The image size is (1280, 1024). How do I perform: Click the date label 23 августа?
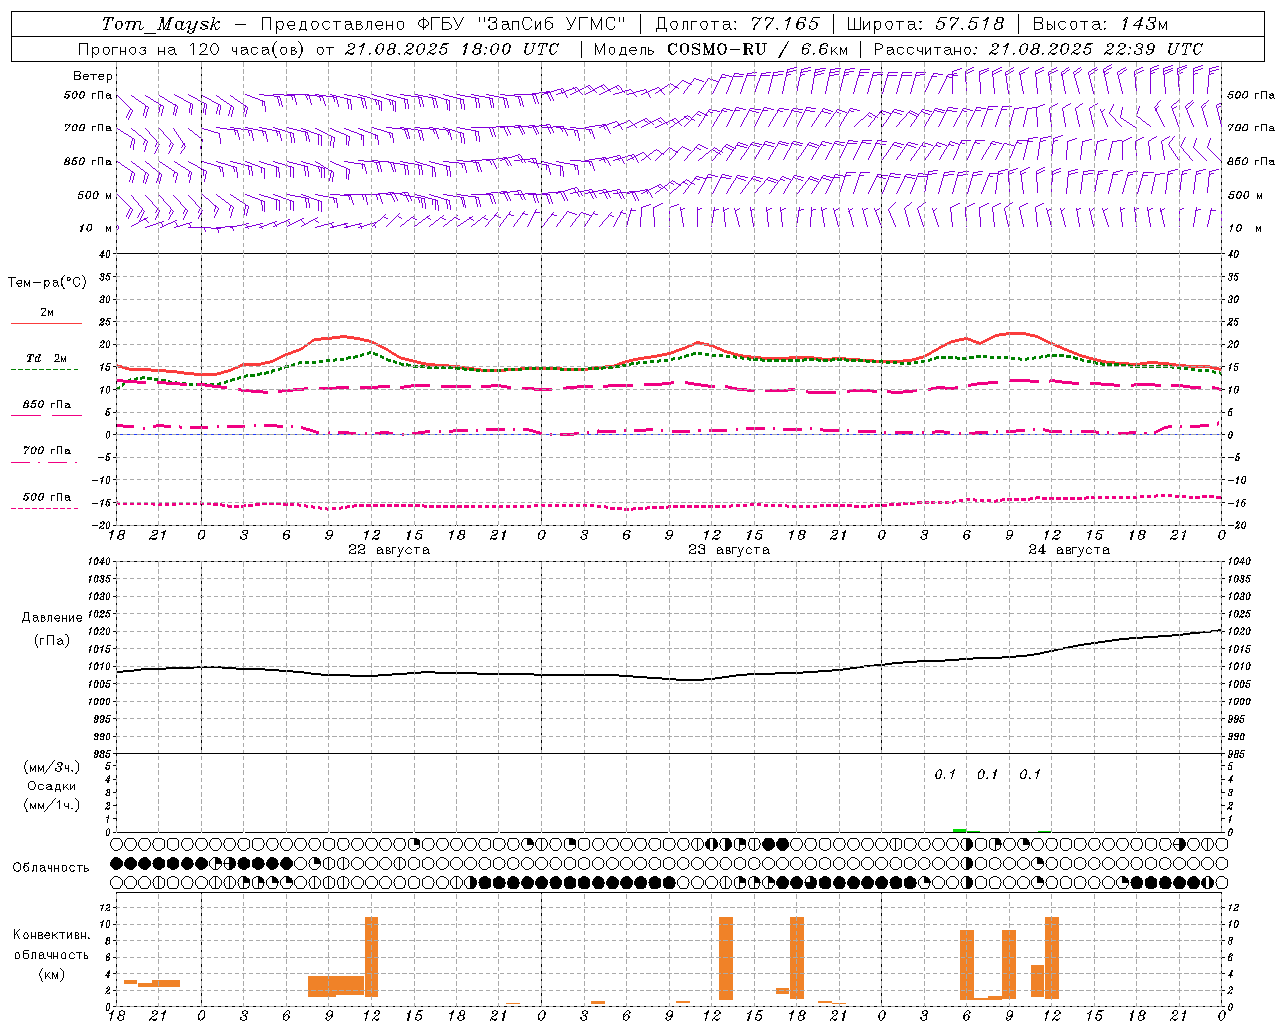coord(729,550)
